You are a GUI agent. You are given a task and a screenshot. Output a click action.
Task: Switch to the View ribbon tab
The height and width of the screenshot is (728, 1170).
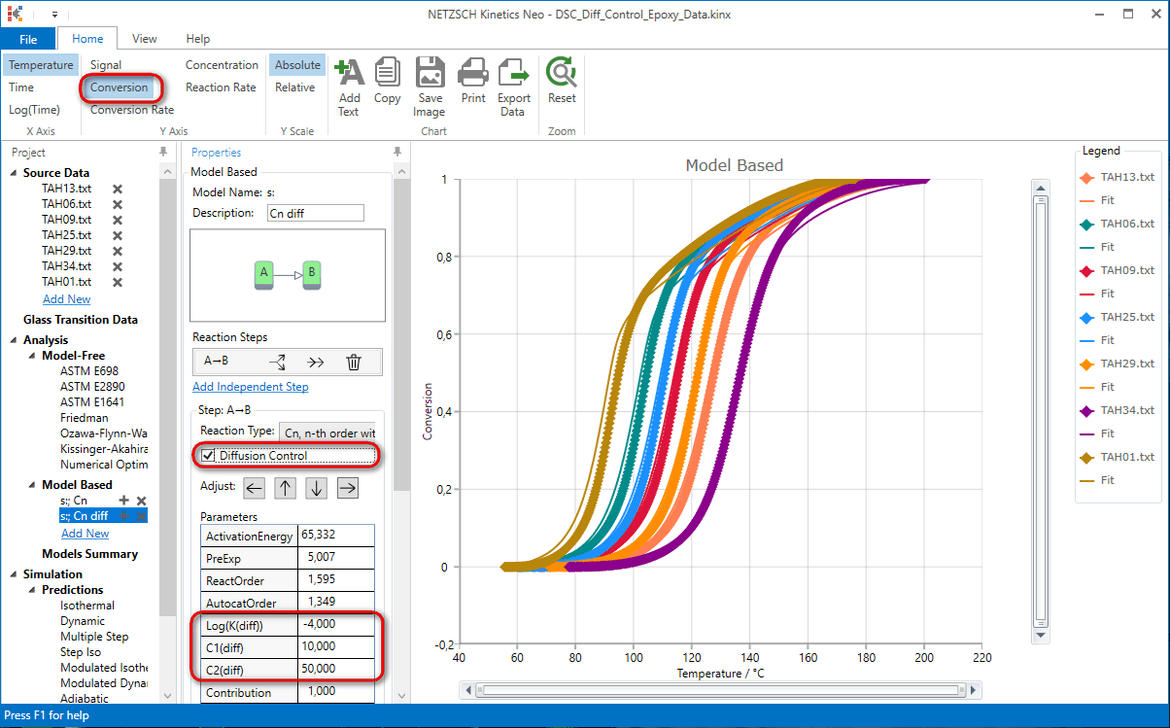[144, 38]
